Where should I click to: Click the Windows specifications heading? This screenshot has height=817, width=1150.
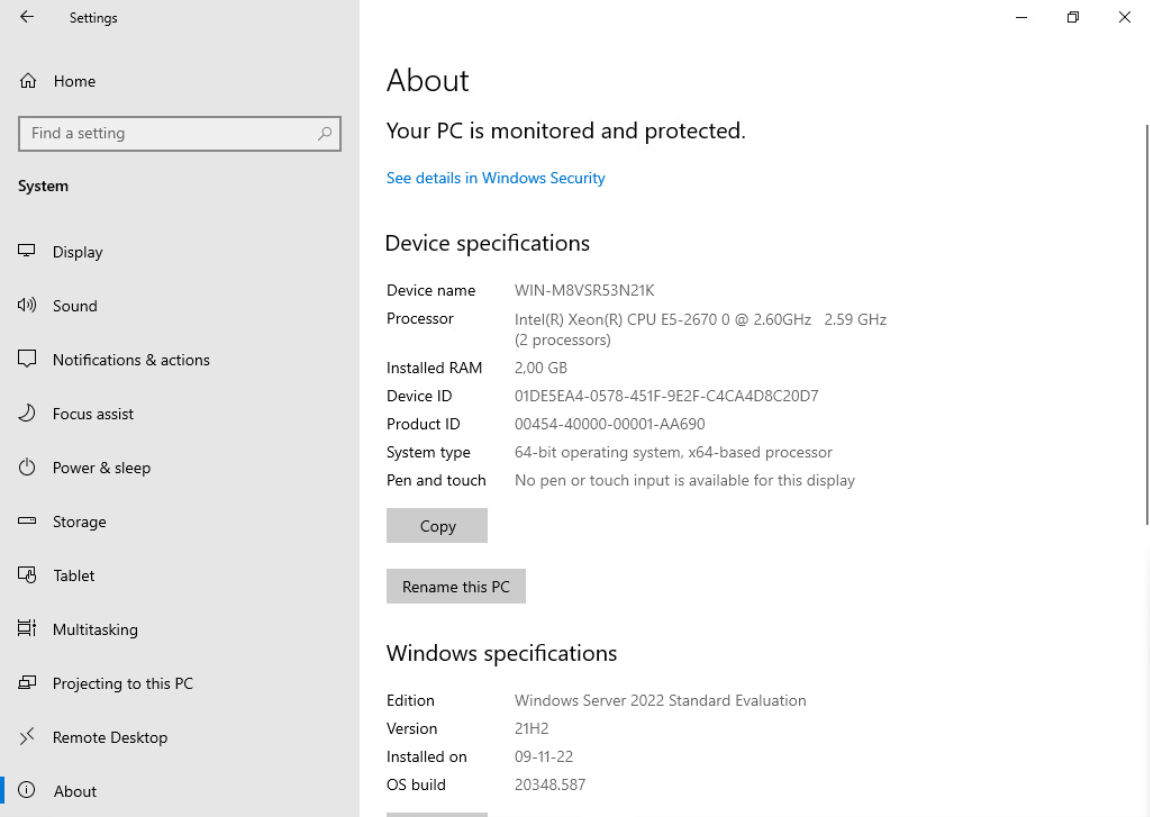(502, 653)
